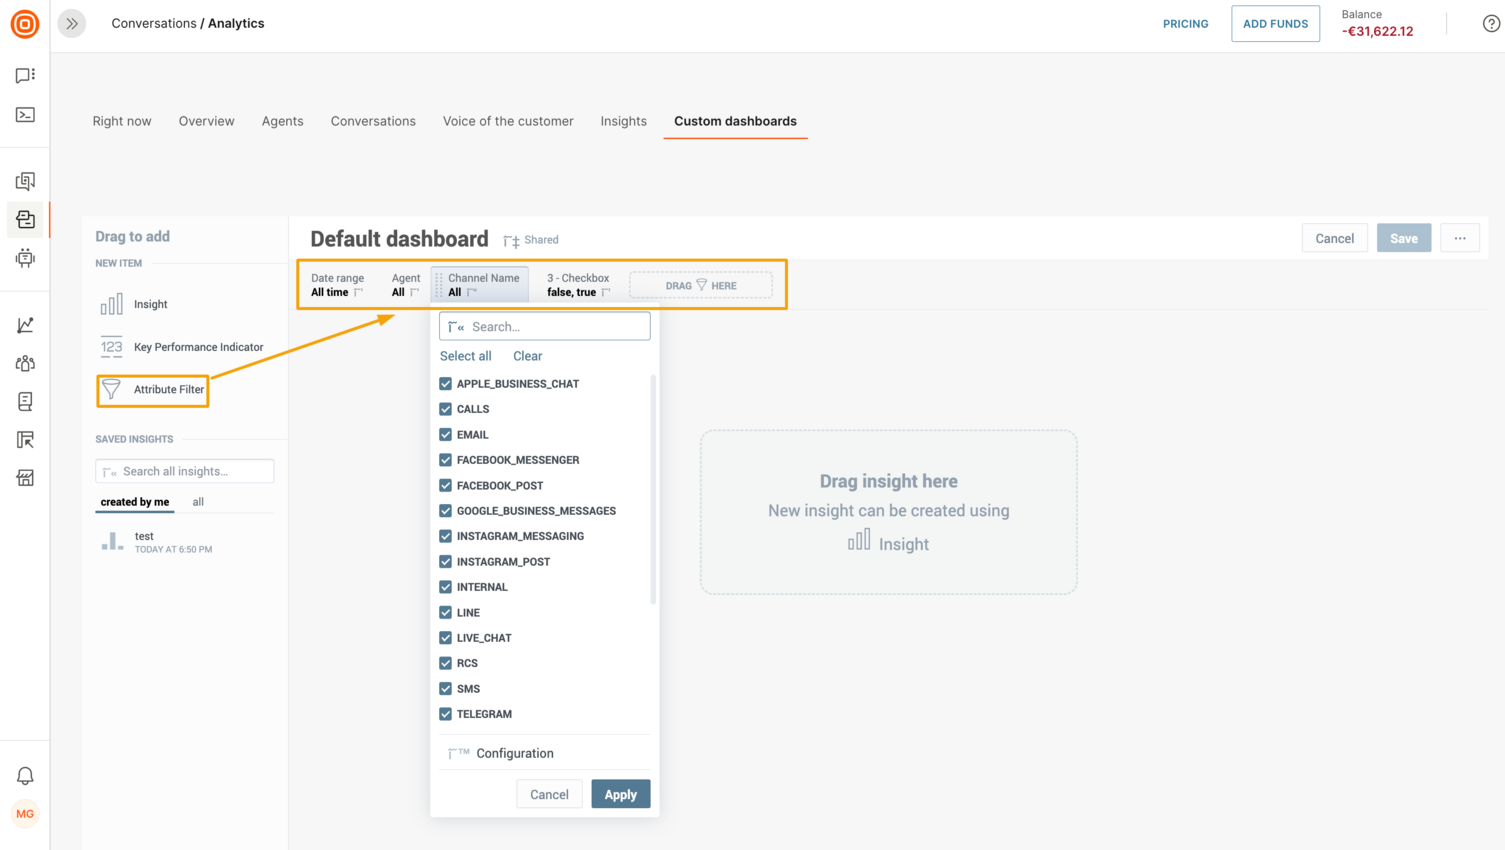Screen dimensions: 1505x850
Task: Open the people management icon in sidebar
Action: 24,363
